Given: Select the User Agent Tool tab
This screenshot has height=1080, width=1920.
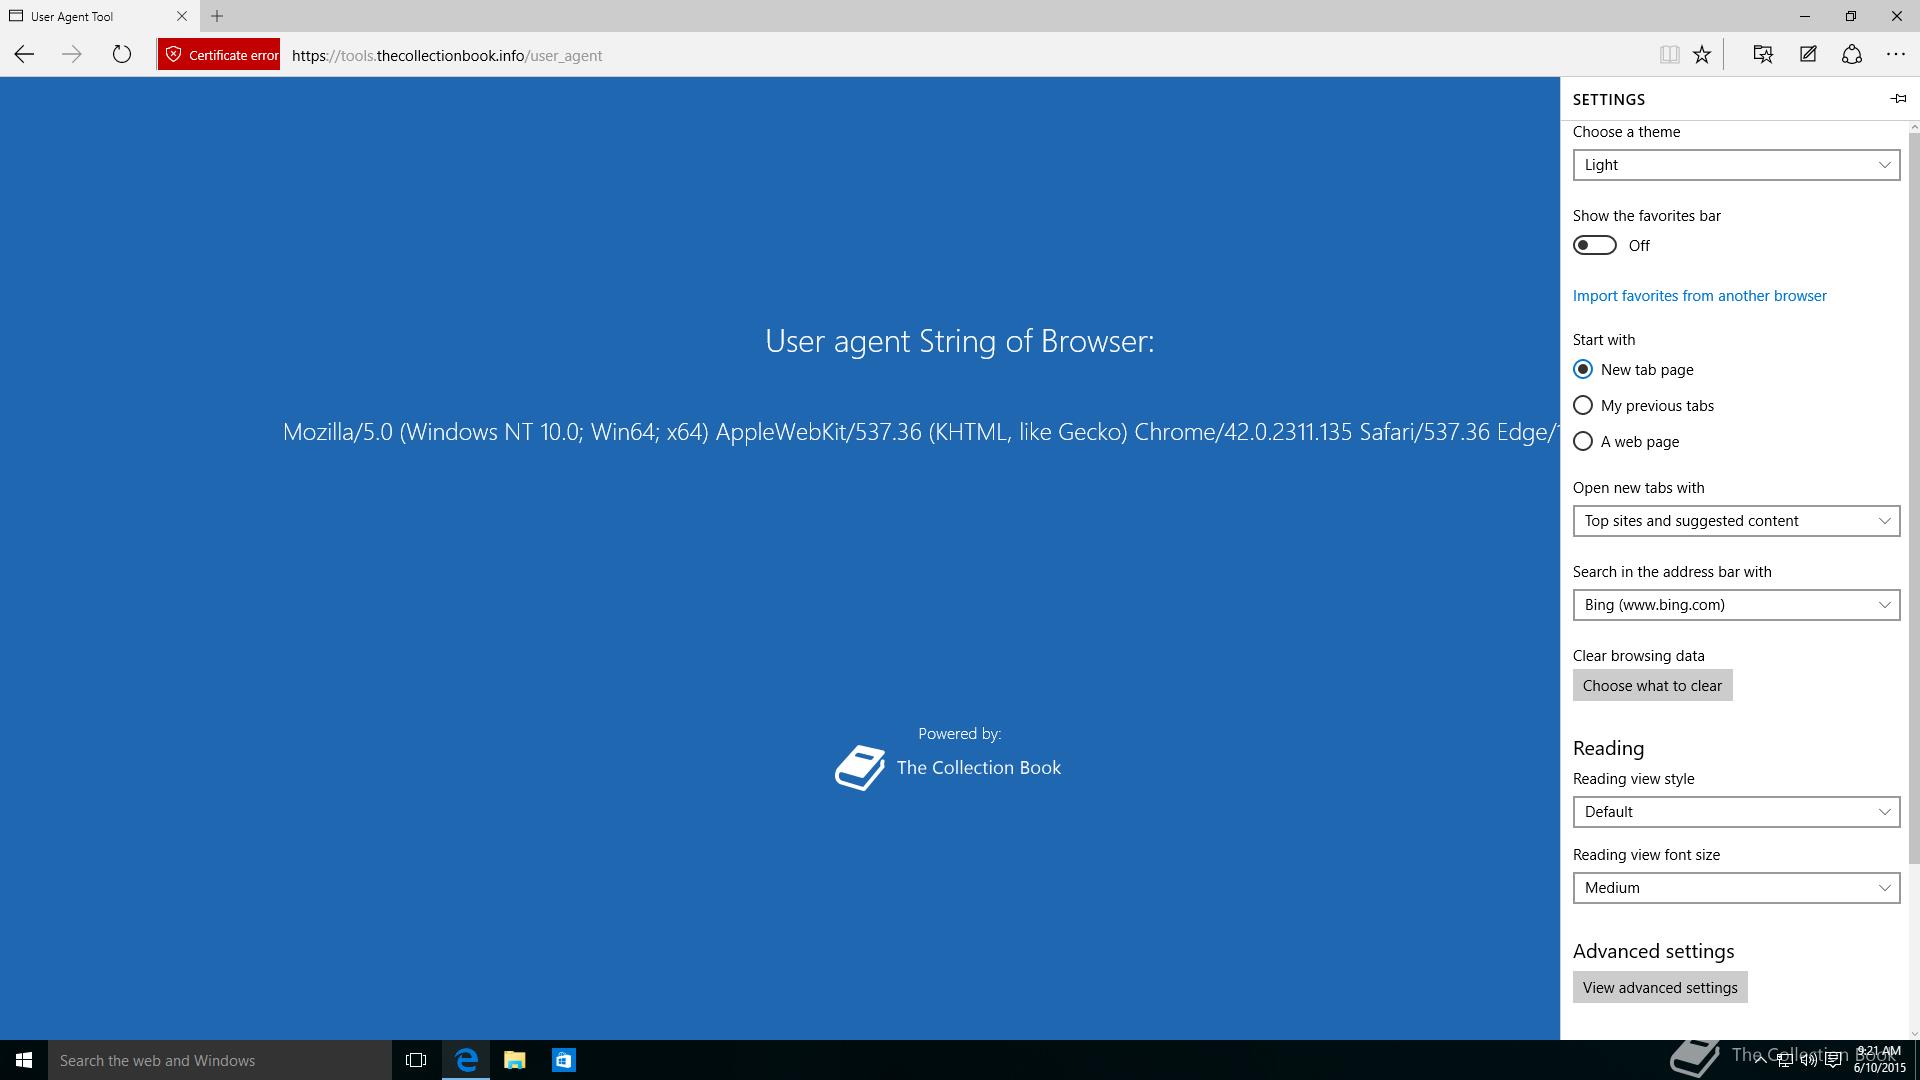Looking at the screenshot, I should [98, 16].
